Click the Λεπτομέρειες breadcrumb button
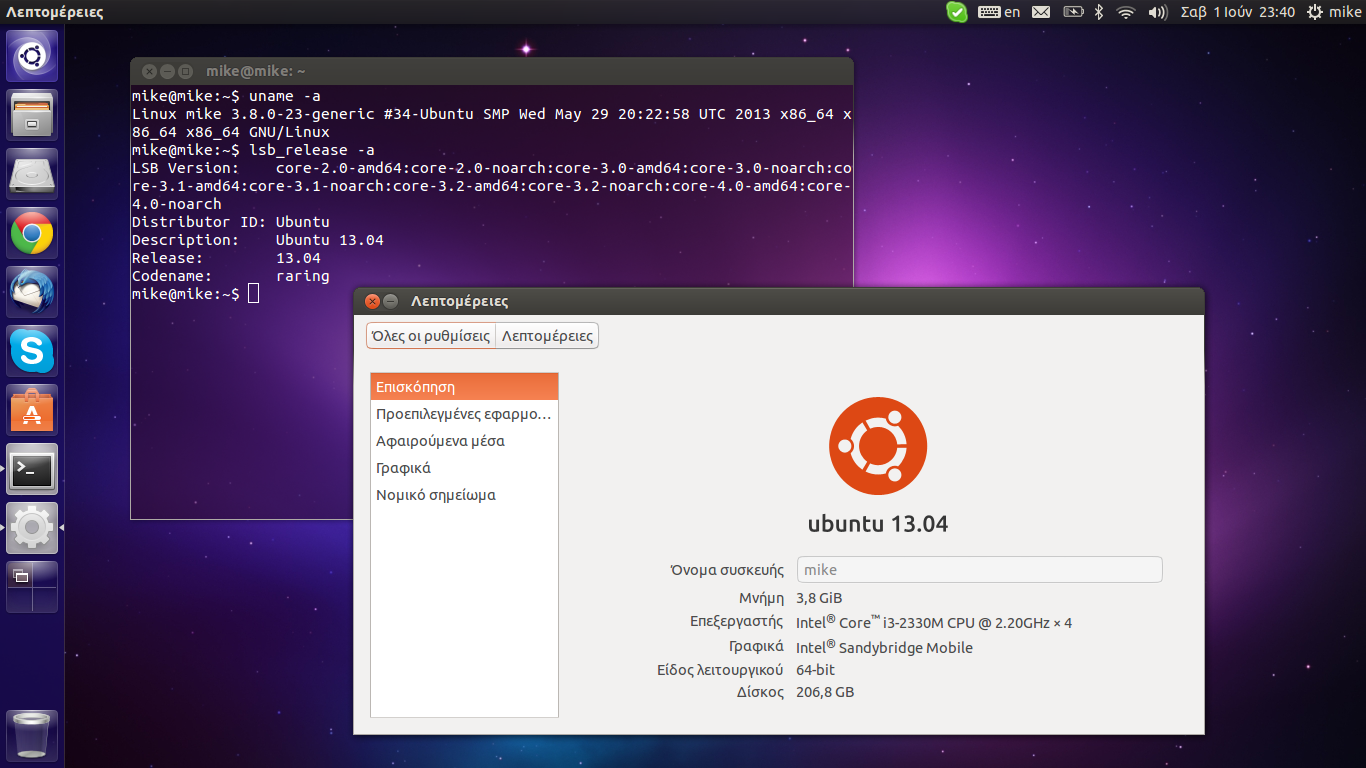 547,336
